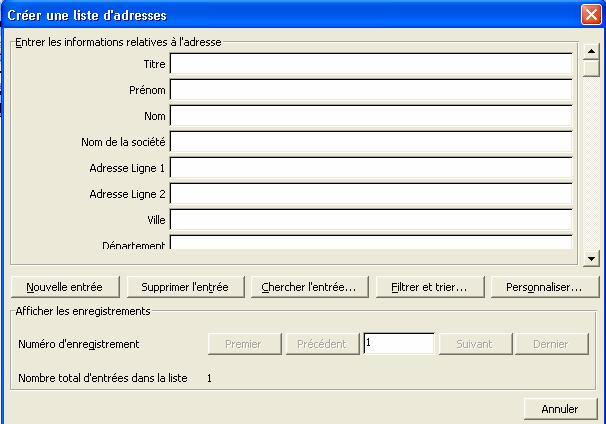The height and width of the screenshot is (424, 606).
Task: Click the Prénom text field
Action: coord(370,90)
